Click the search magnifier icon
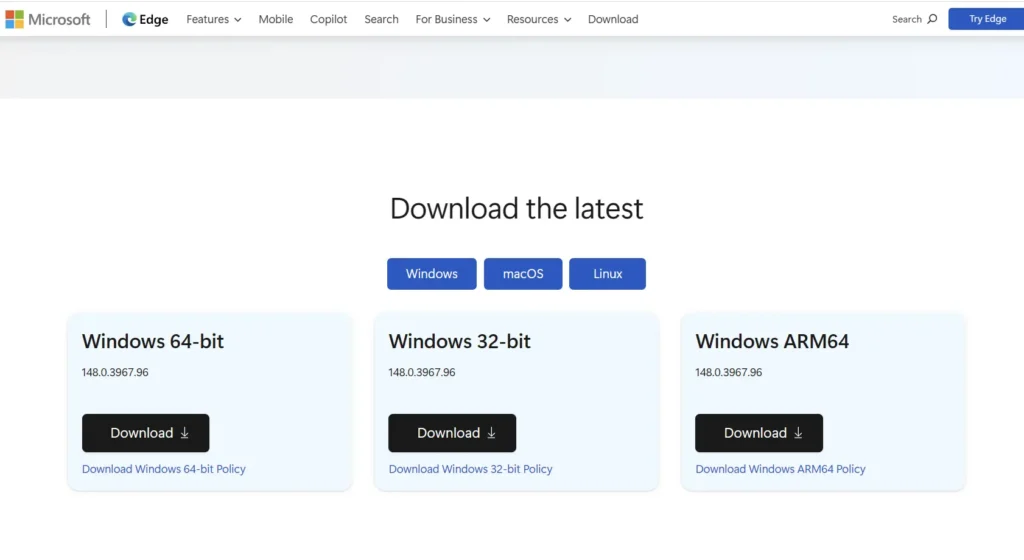 click(932, 19)
